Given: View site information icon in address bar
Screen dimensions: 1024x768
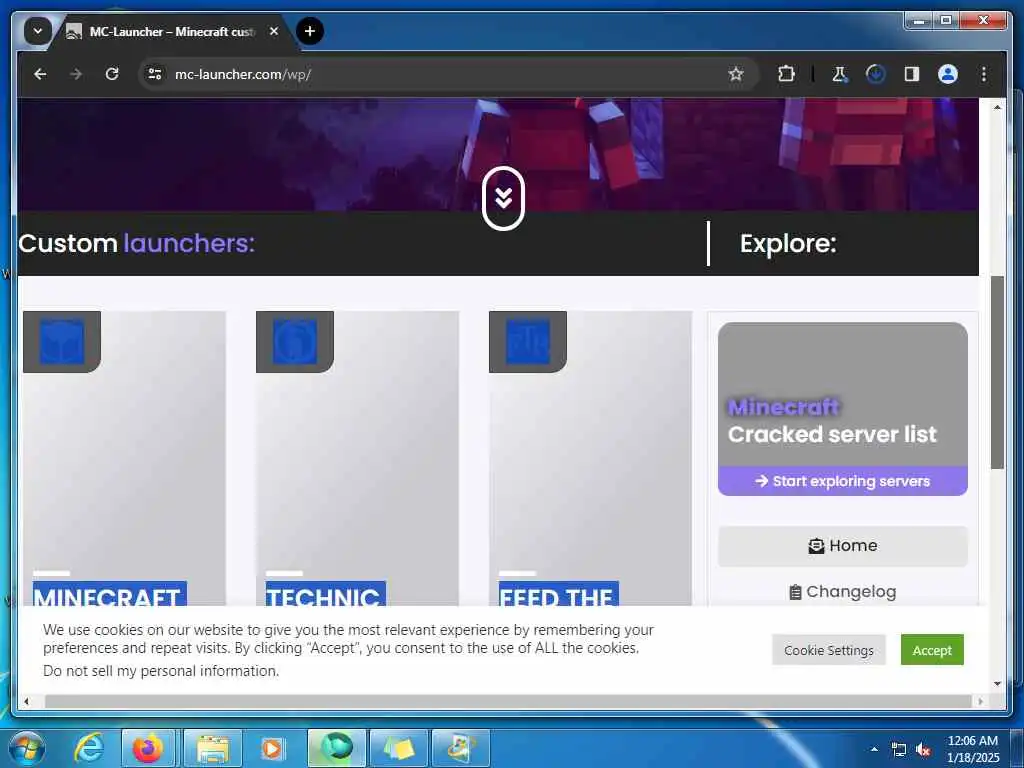Looking at the screenshot, I should (x=155, y=74).
